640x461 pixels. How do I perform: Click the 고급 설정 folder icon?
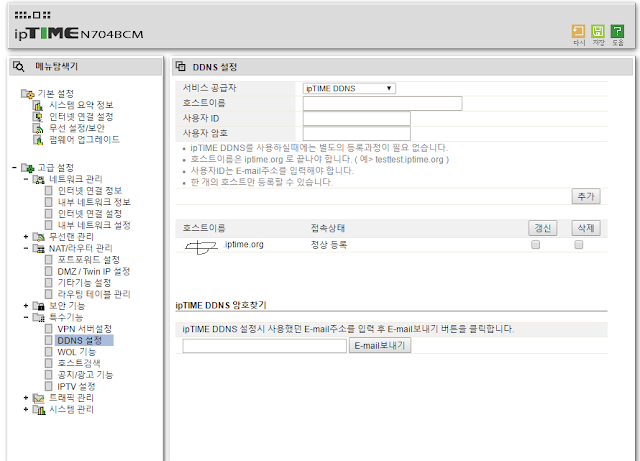point(28,168)
